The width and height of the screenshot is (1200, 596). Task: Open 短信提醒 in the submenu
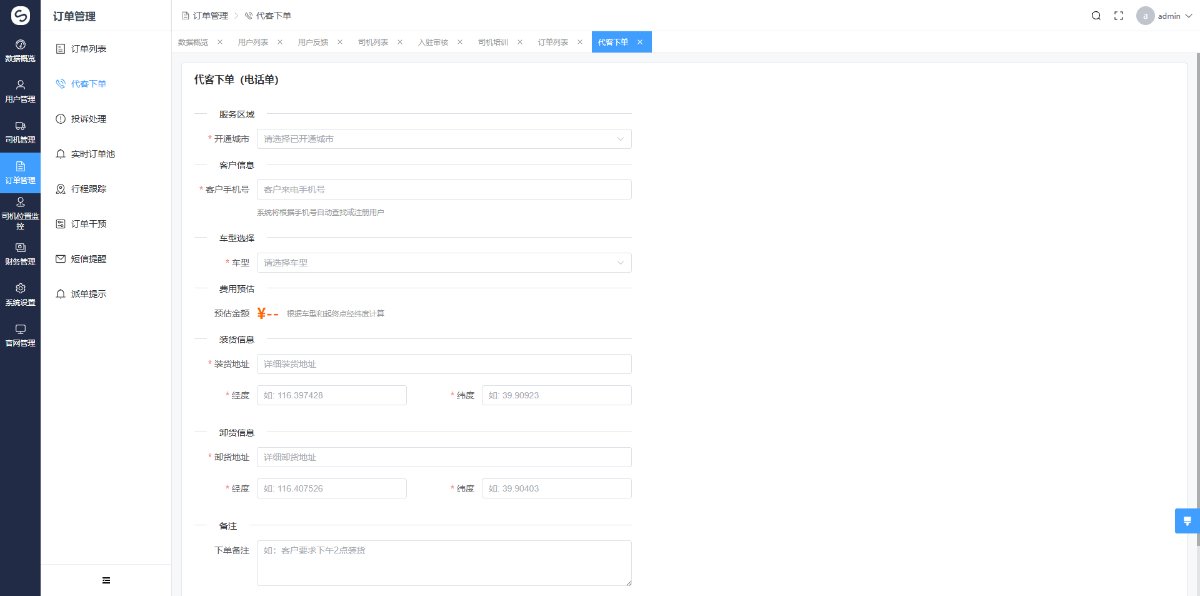coord(106,259)
